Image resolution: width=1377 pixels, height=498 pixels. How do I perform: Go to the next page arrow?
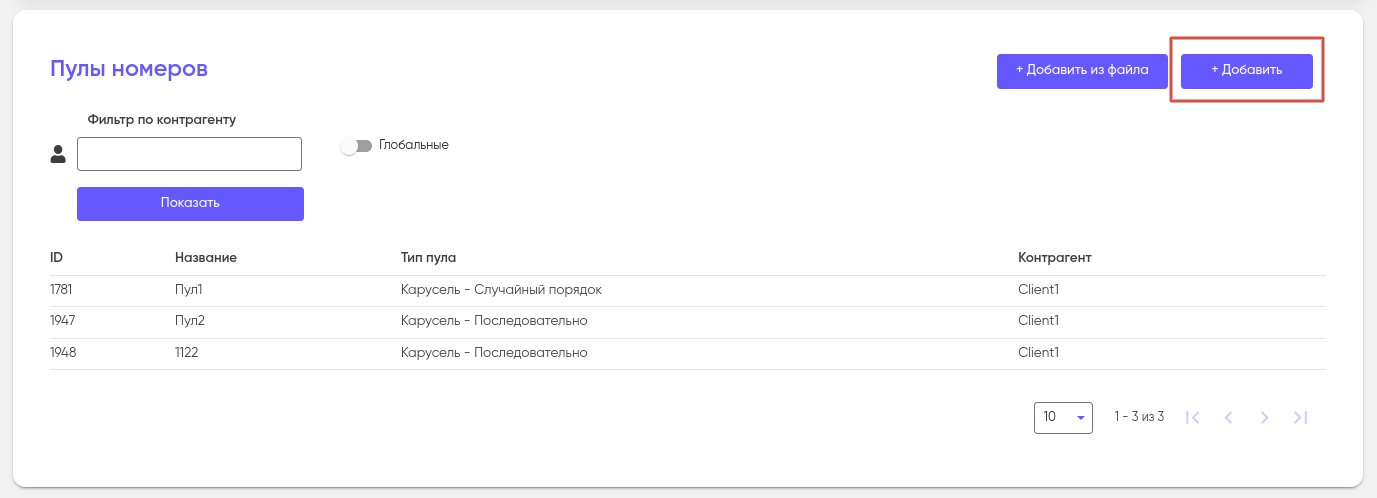click(1264, 417)
